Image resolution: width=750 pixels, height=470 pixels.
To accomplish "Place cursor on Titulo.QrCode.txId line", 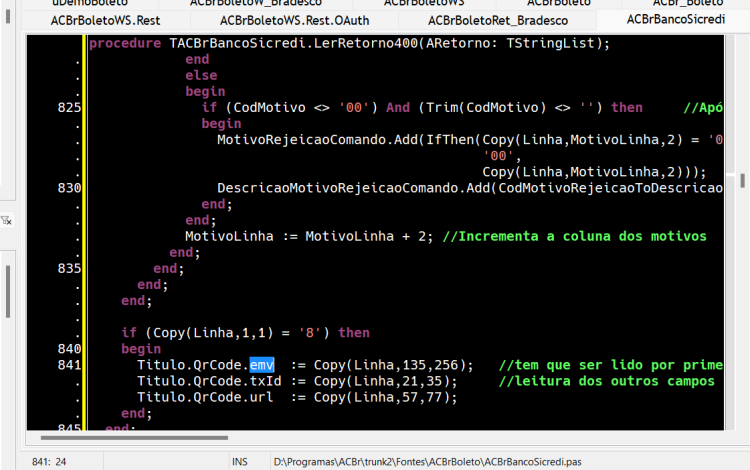I will 297,381.
